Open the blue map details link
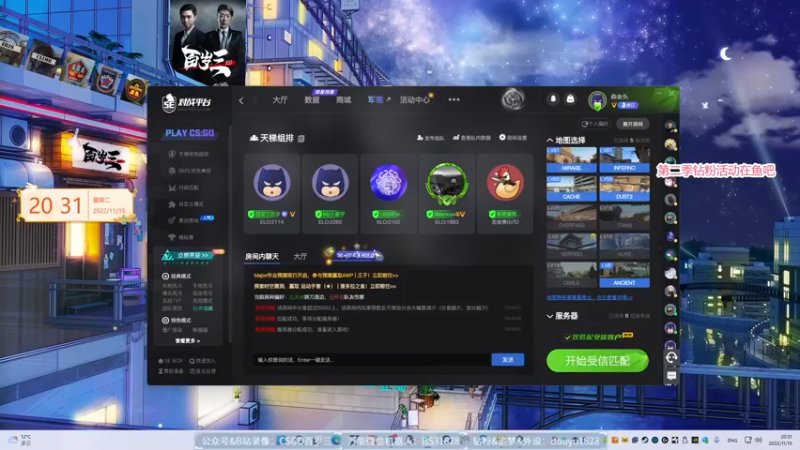 [x=589, y=297]
